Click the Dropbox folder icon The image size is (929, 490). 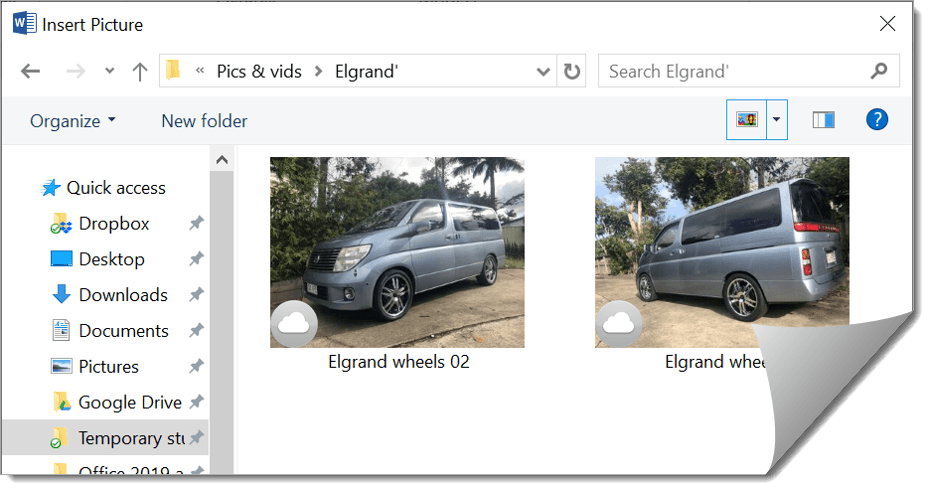pos(61,223)
